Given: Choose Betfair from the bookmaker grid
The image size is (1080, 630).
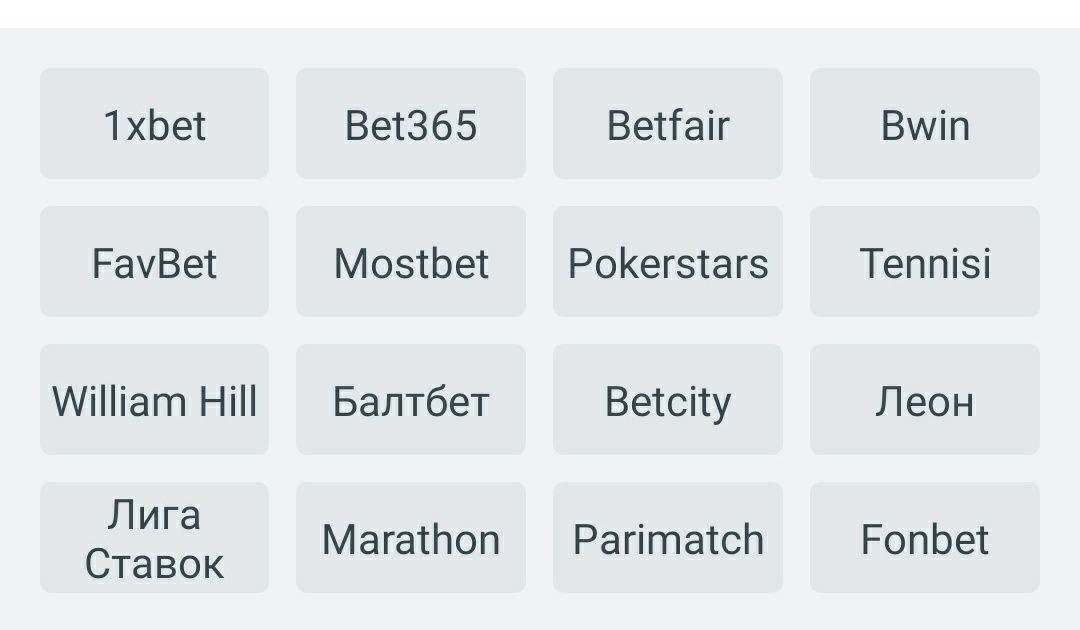Looking at the screenshot, I should (667, 124).
